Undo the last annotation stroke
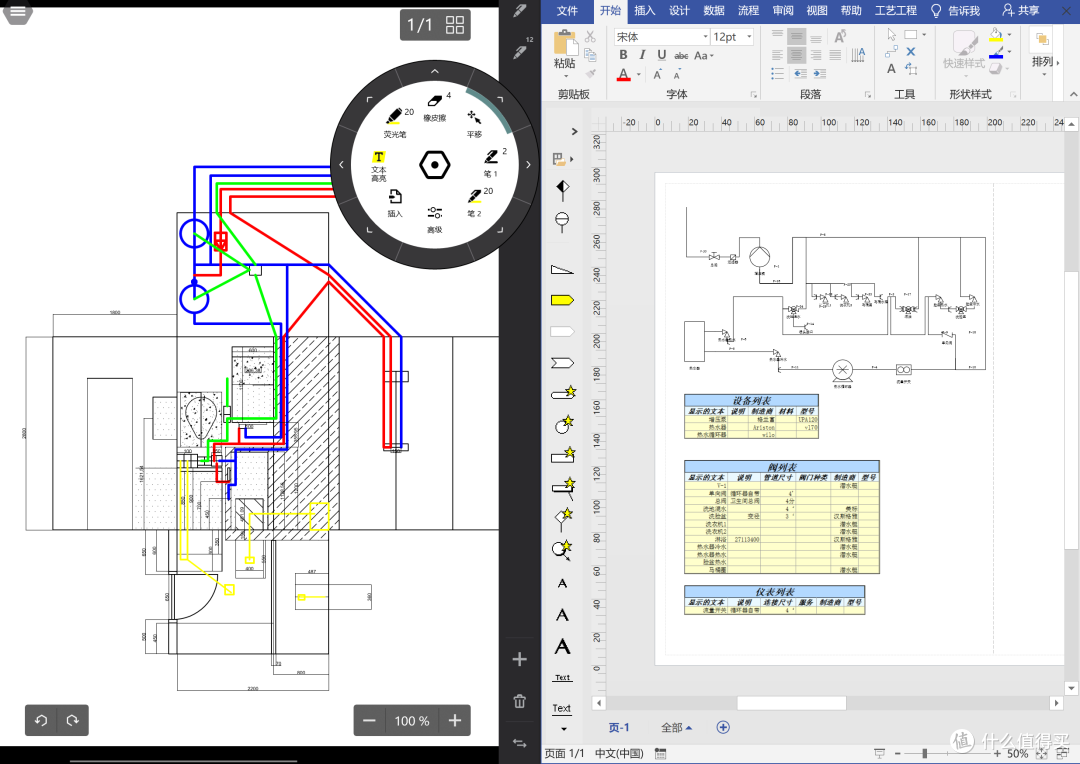Screen dimensions: 1080x764 [41, 721]
